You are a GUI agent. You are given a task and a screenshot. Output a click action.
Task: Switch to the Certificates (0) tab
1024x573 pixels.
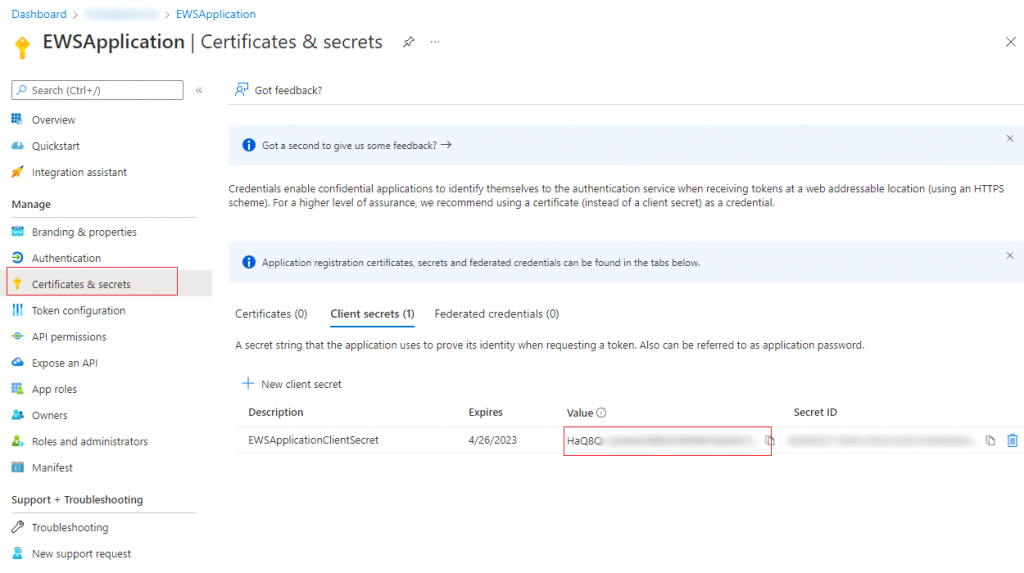[271, 314]
